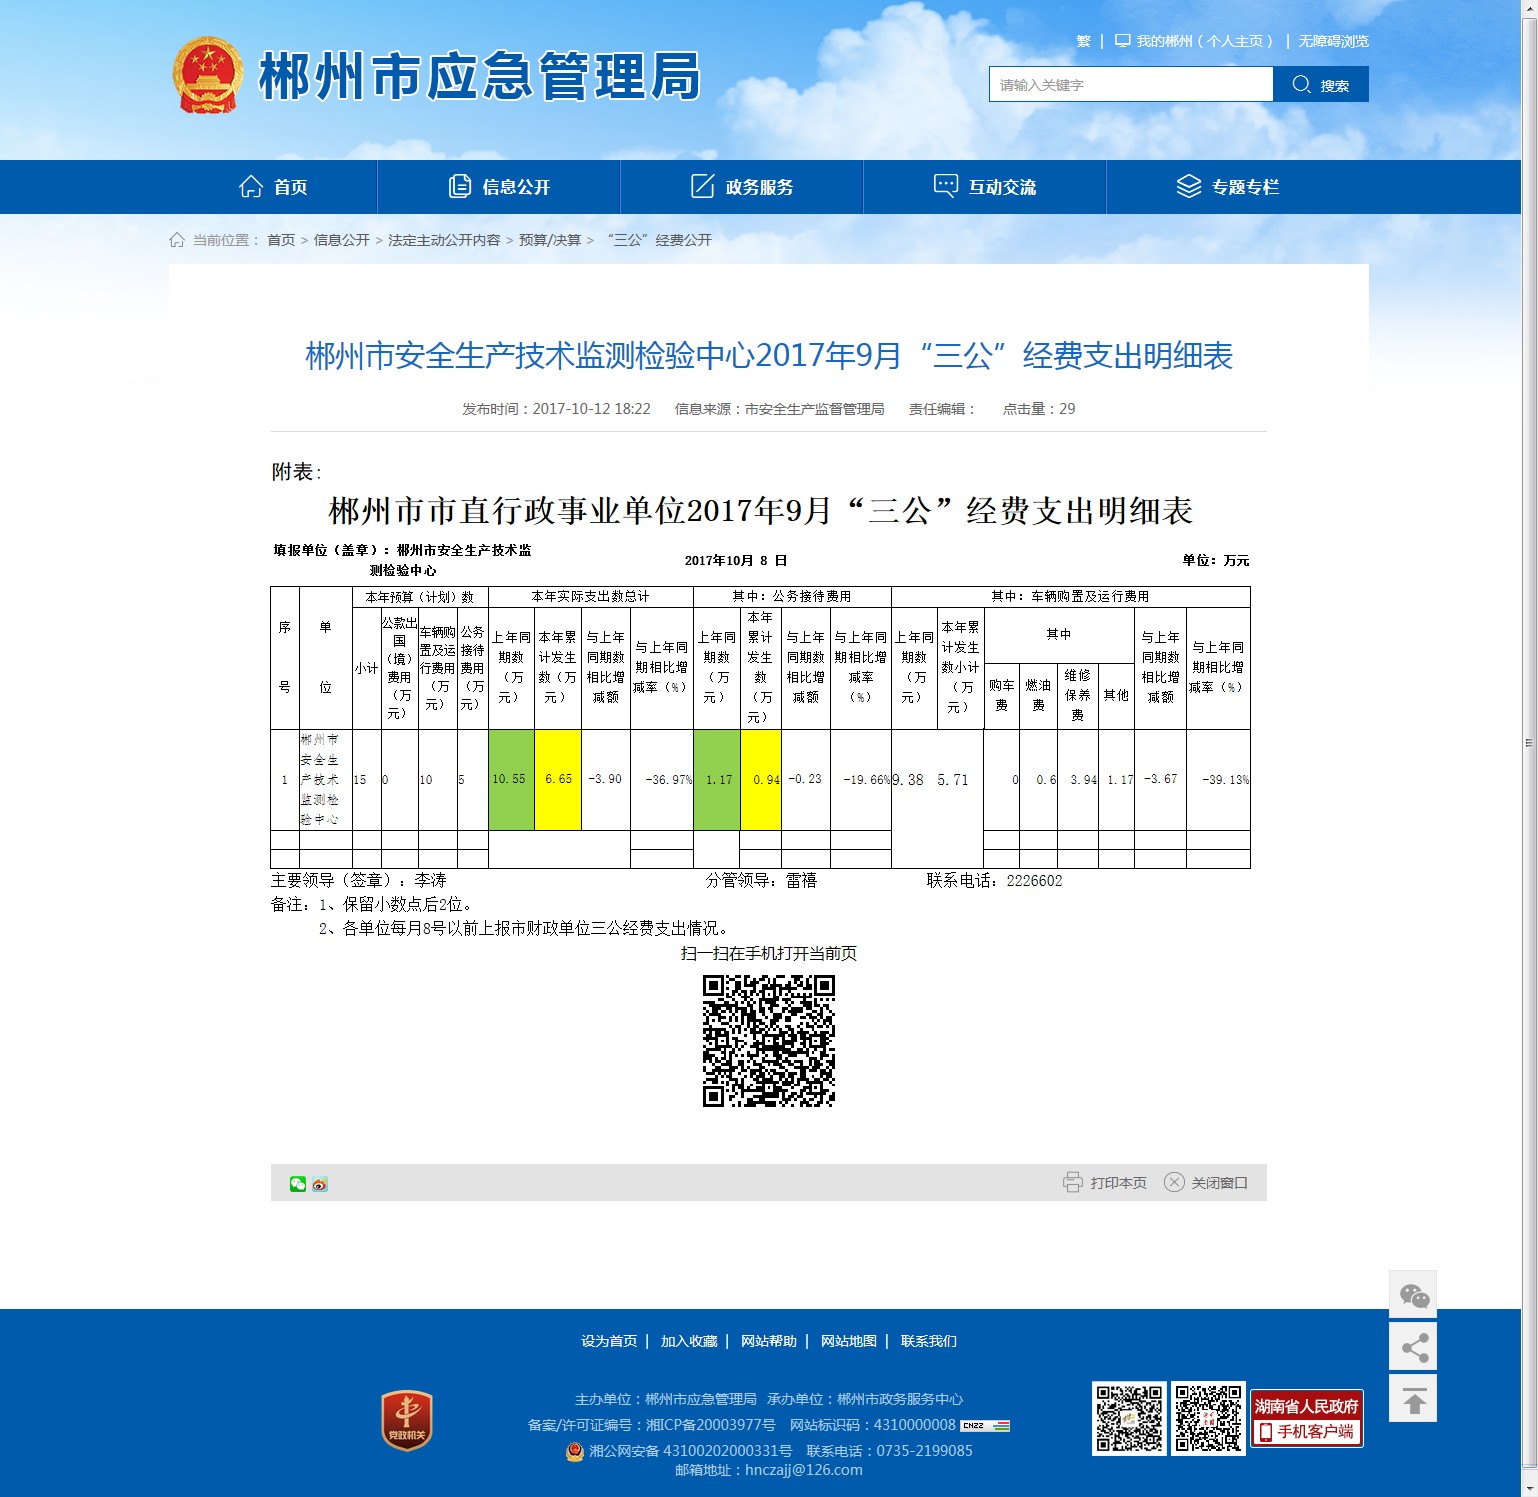Screen dimensions: 1538x1497
Task: Click the back-to-top arrow button
Action: click(1413, 1398)
